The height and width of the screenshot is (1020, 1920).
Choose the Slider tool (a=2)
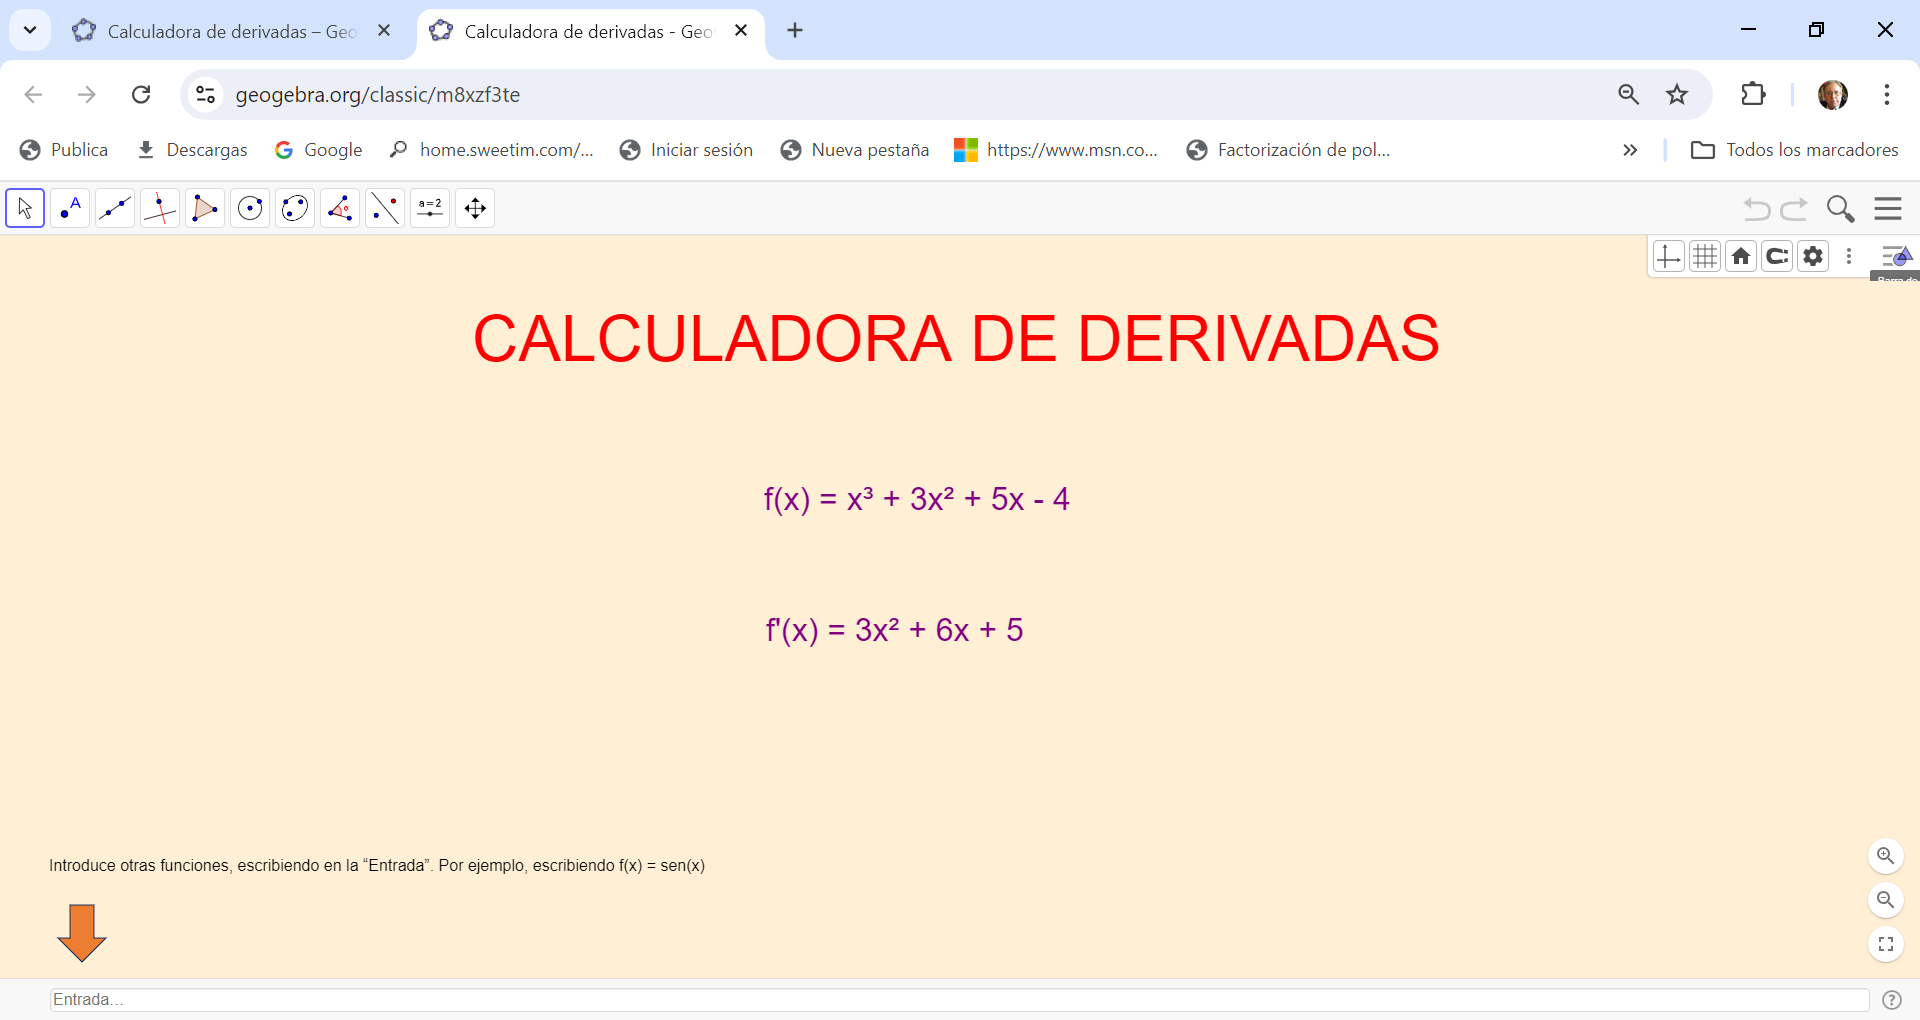[x=430, y=208]
